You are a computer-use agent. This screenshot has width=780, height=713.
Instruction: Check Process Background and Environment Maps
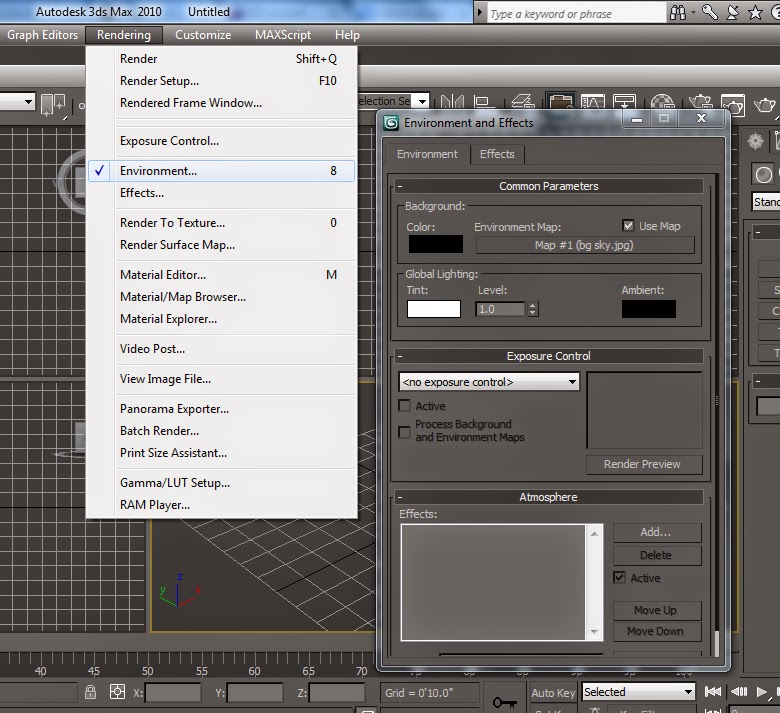click(404, 431)
